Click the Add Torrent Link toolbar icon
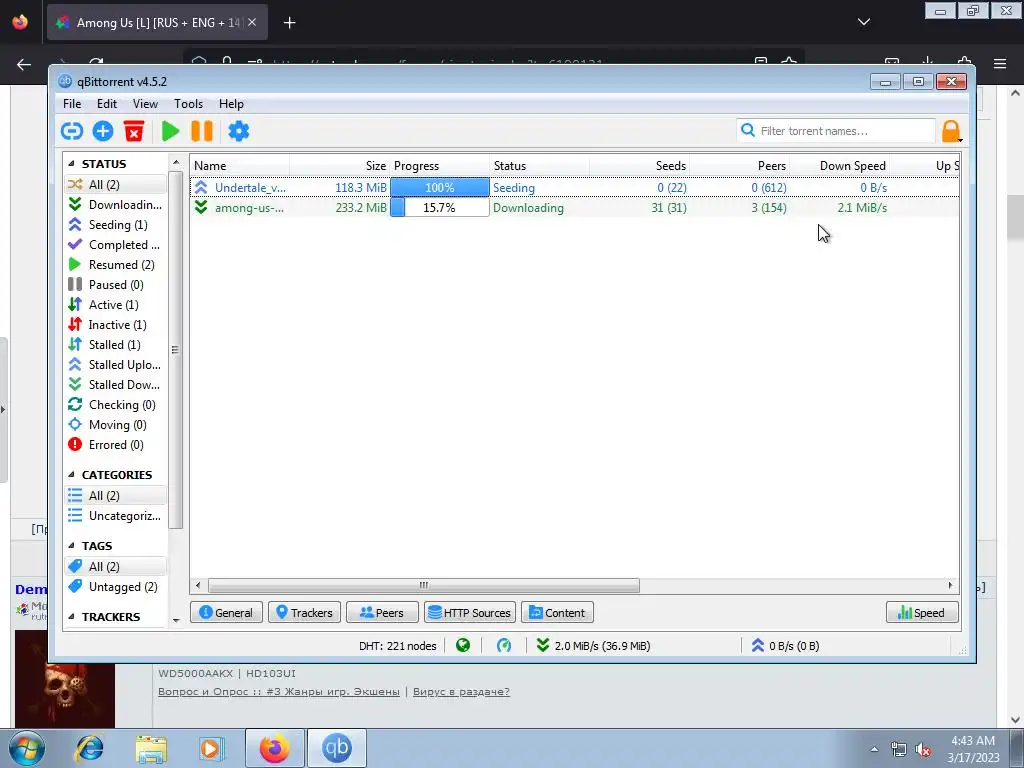 [72, 131]
